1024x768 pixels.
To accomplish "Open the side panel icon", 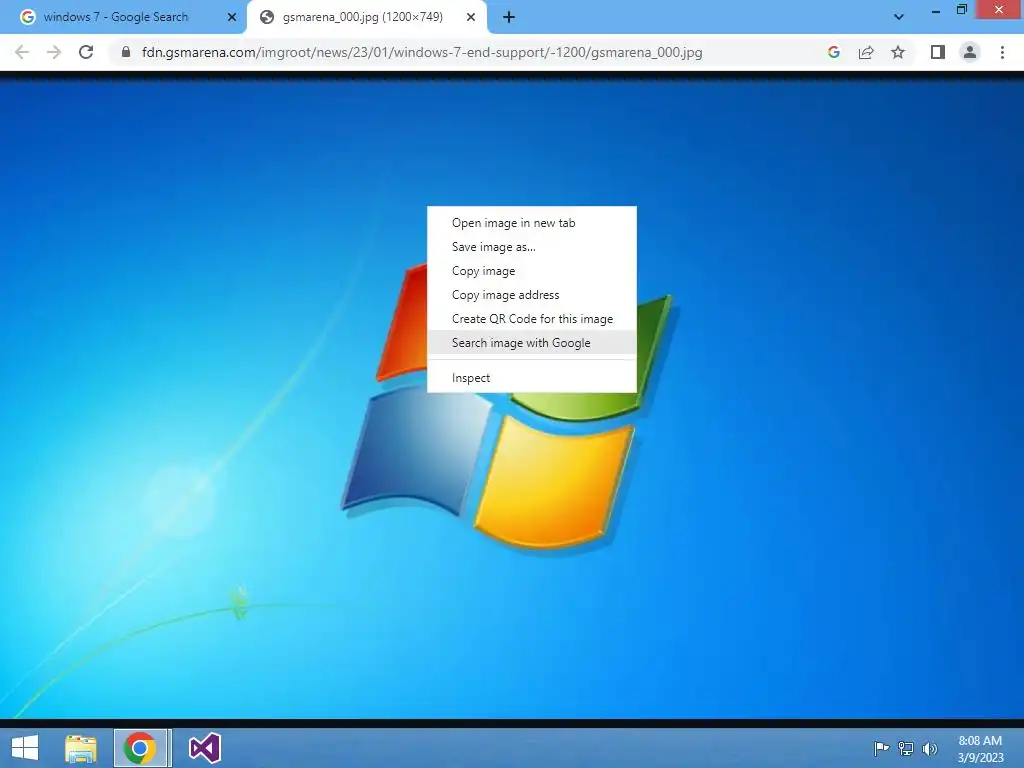I will [x=938, y=52].
